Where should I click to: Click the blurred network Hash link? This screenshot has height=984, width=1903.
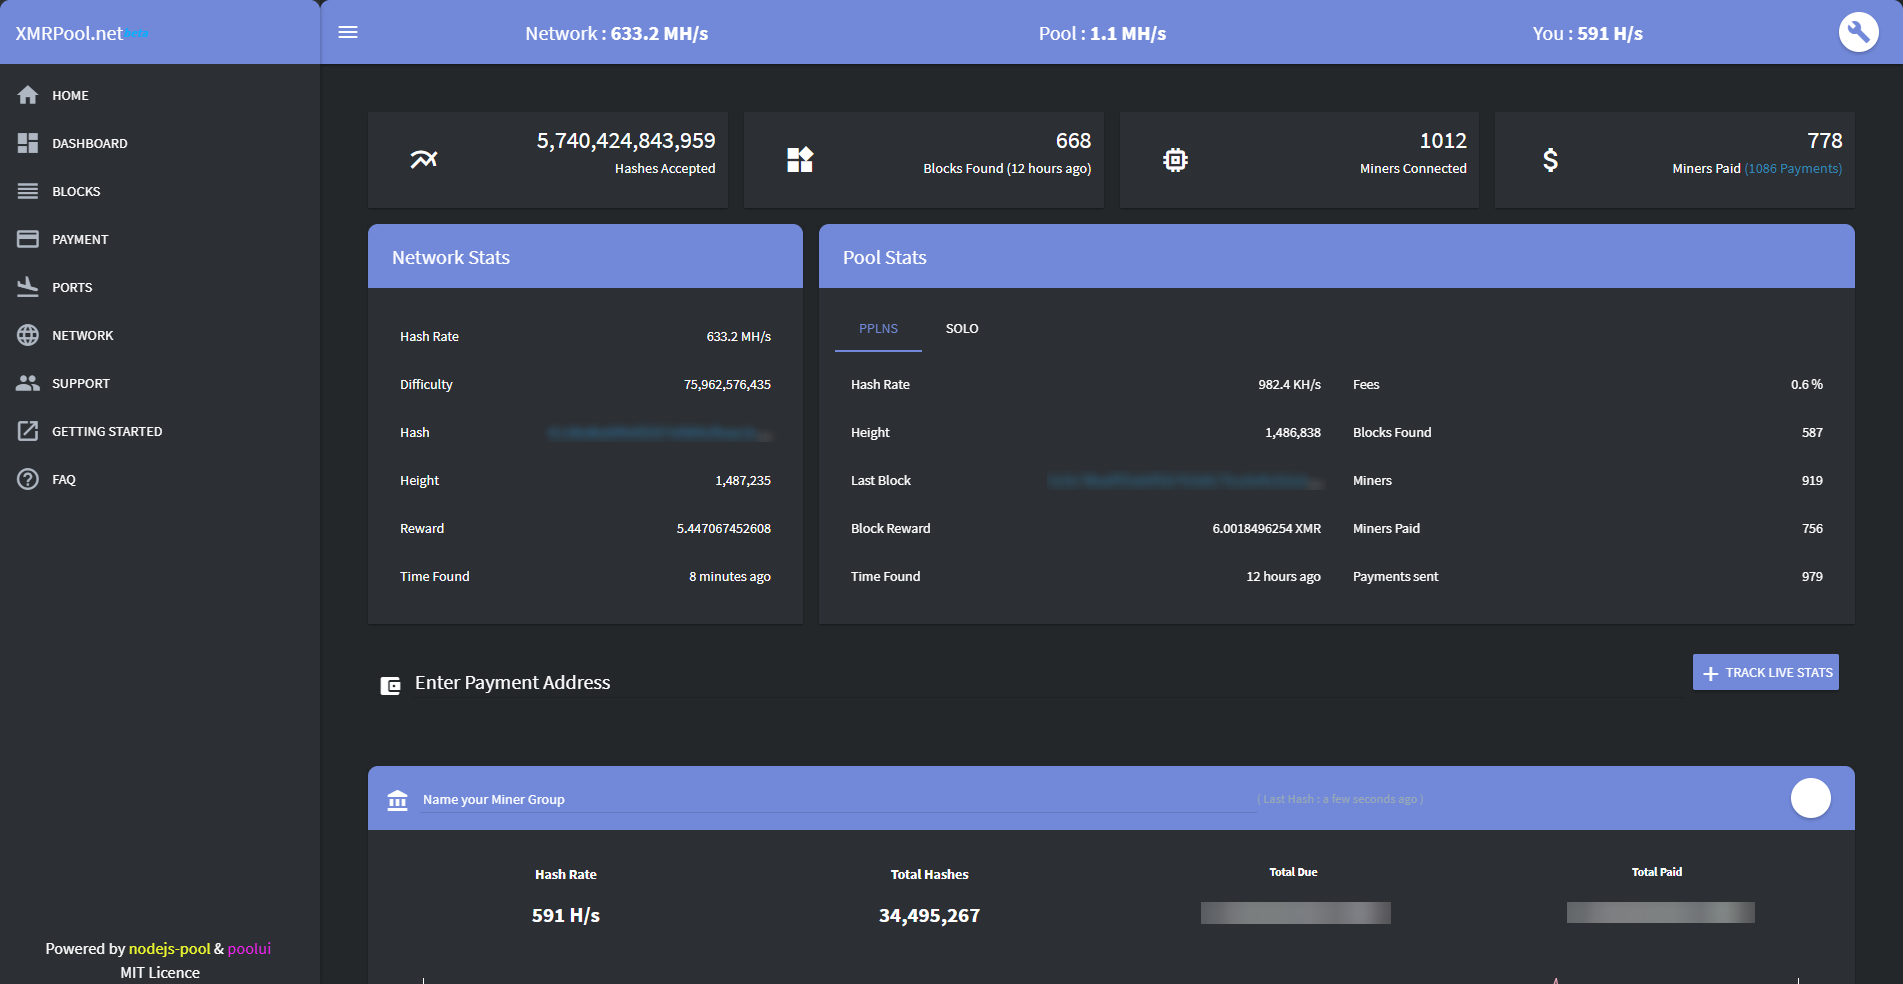(660, 433)
